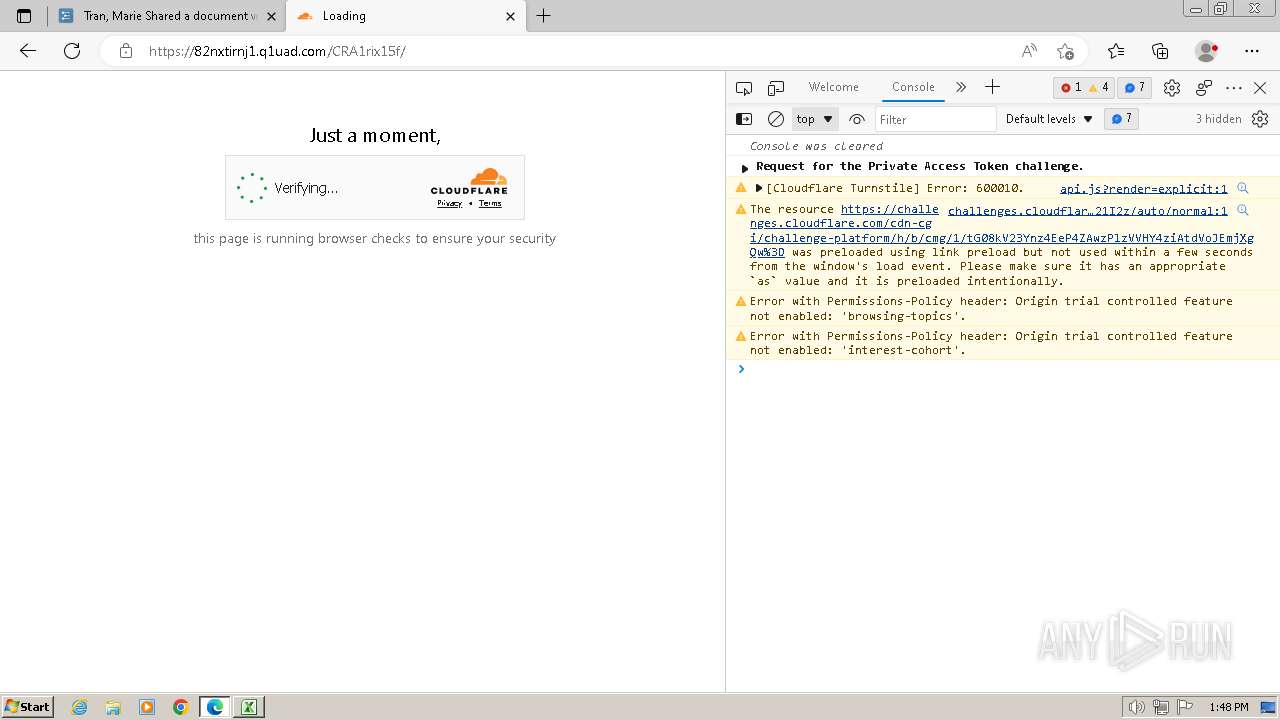Toggle device emulation in DevTools
Screen dimensions: 1280x720
[x=776, y=88]
